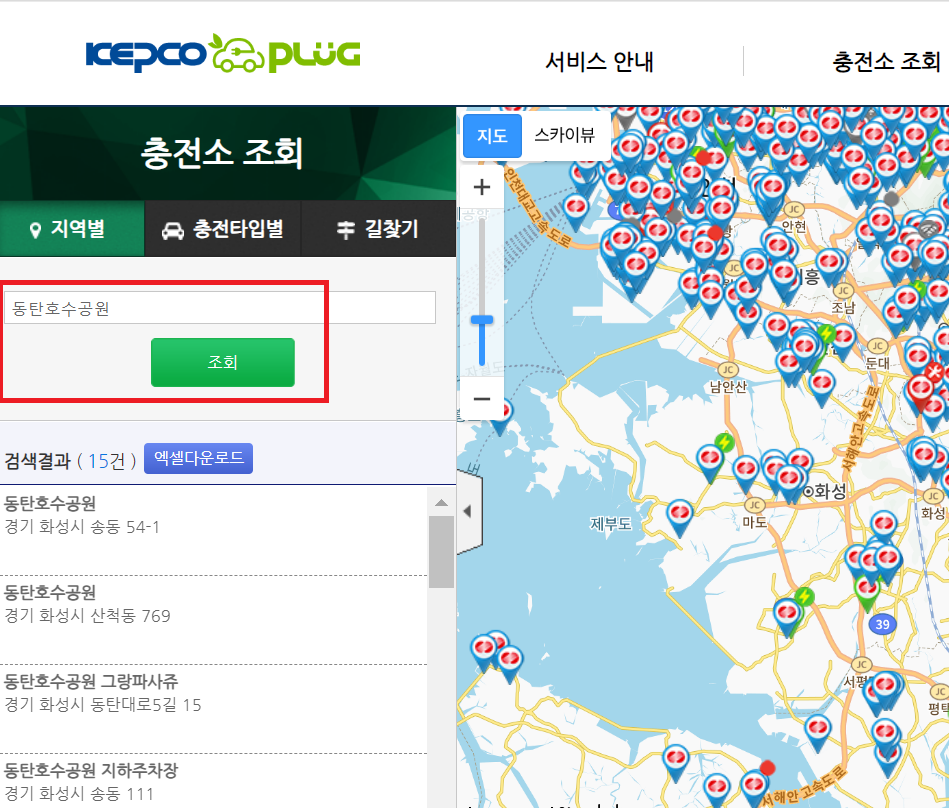Click the green 조회 search button

(x=222, y=362)
